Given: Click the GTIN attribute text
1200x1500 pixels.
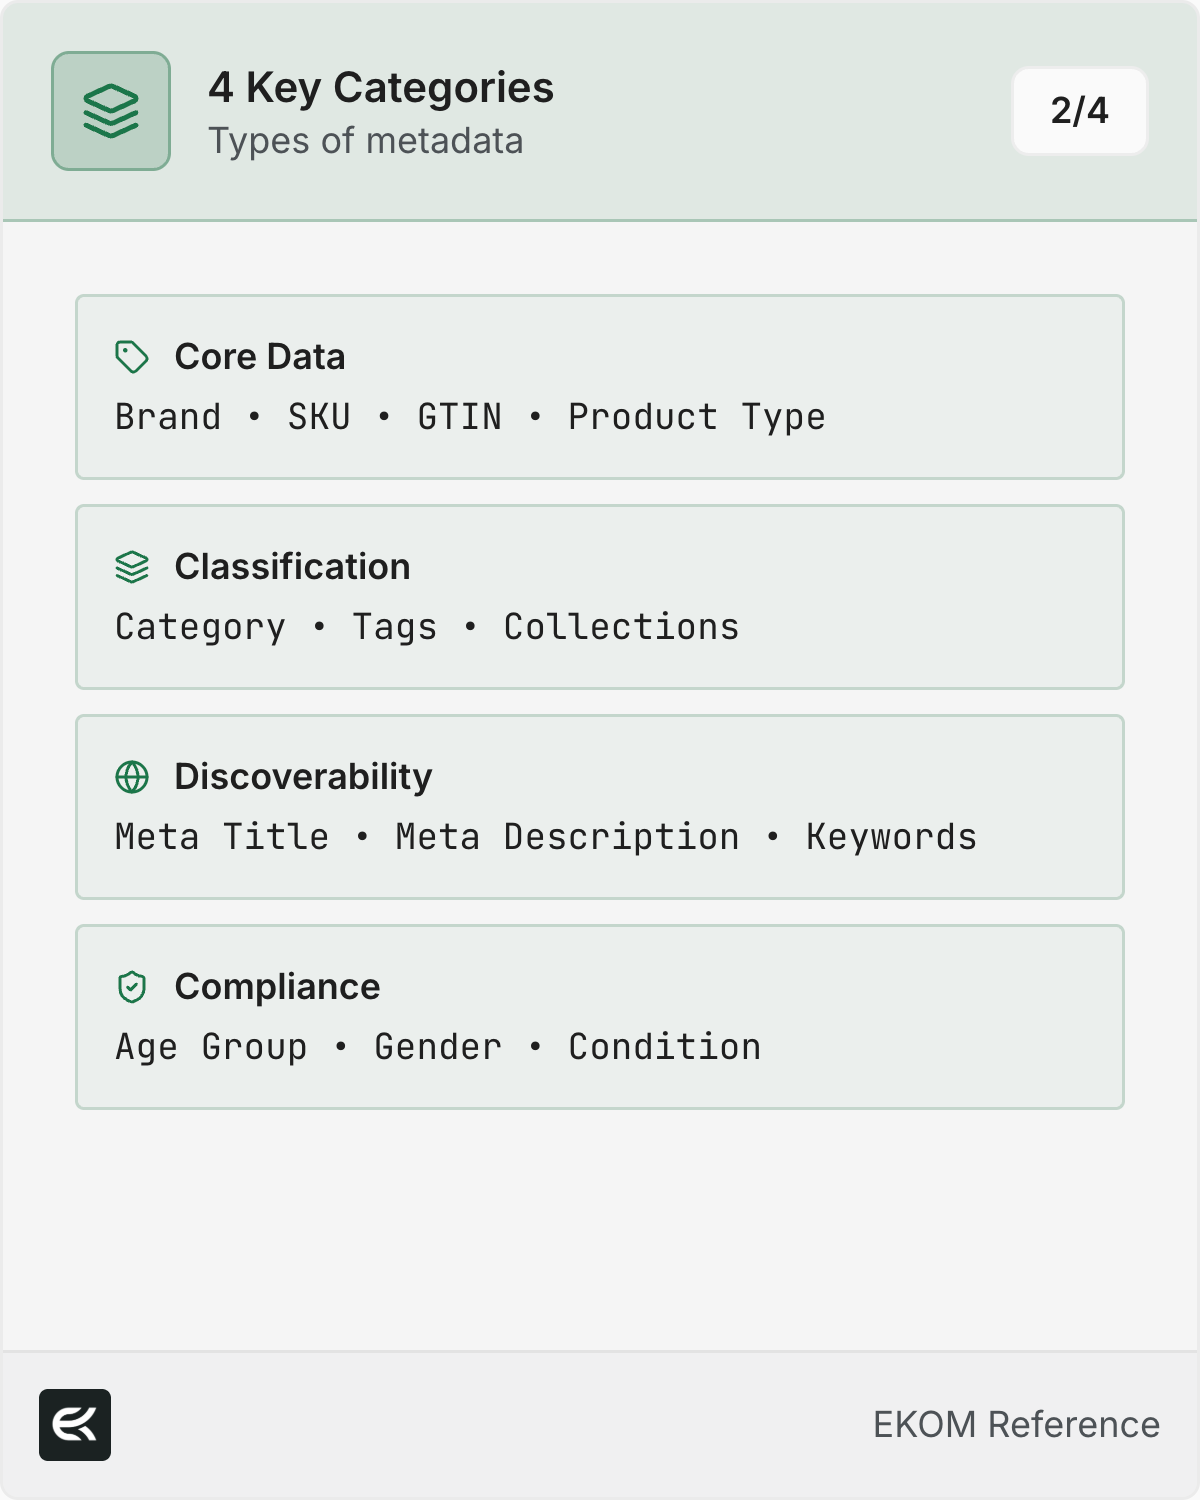Looking at the screenshot, I should tap(460, 417).
